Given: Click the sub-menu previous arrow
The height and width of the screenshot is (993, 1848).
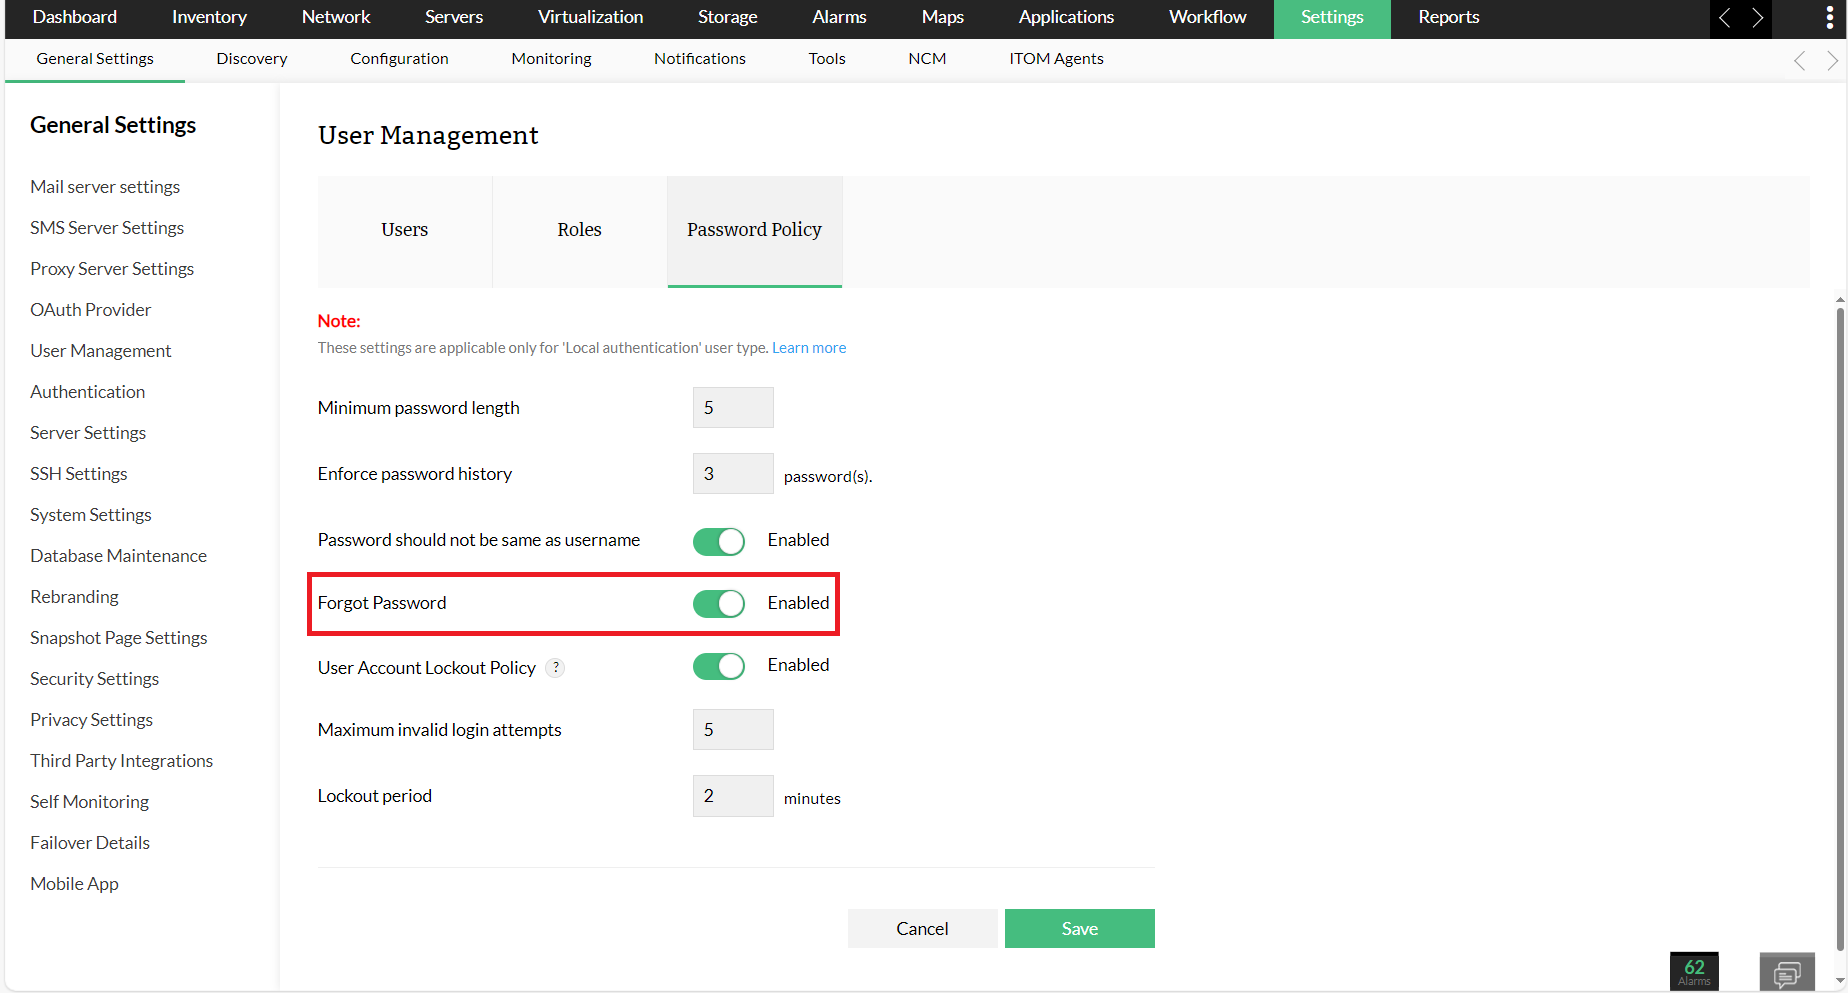Looking at the screenshot, I should pos(1800,60).
